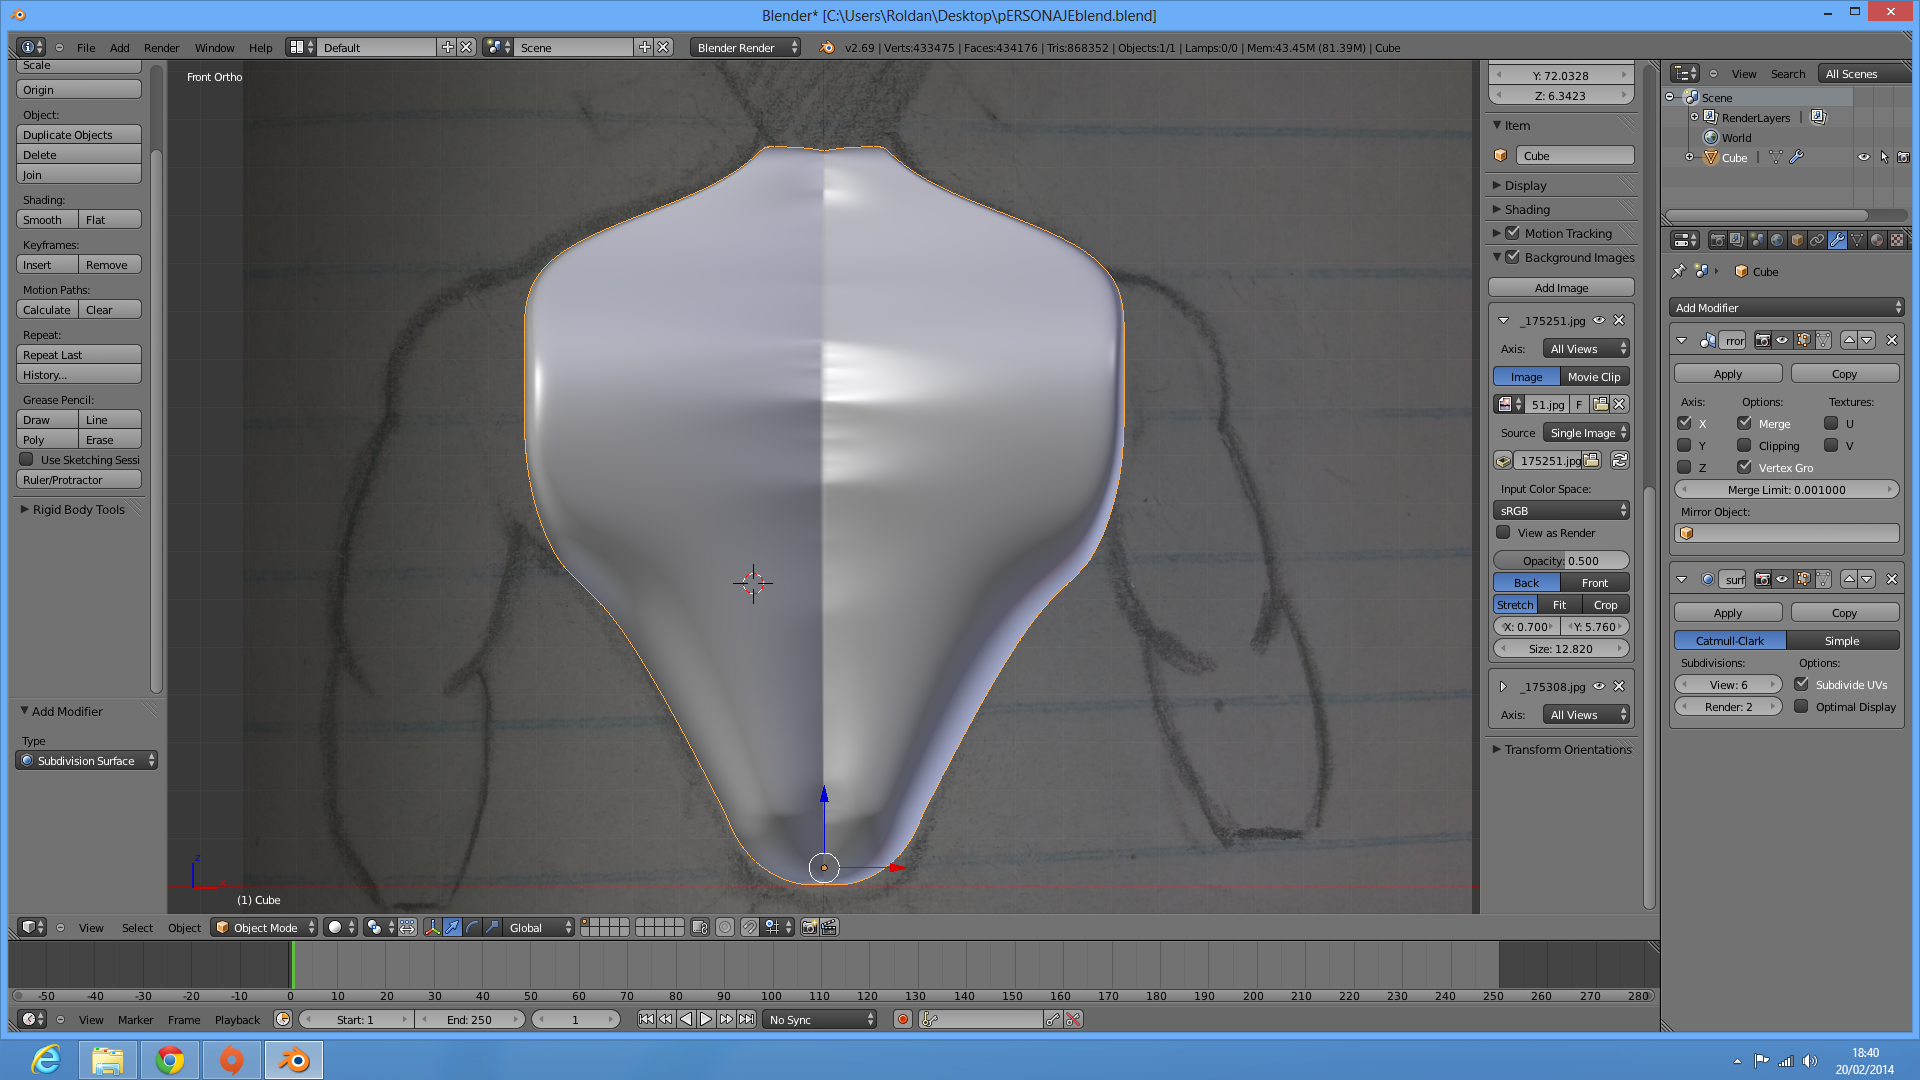The height and width of the screenshot is (1080, 1920).
Task: Click the record auto-keyframe button
Action: [903, 1019]
